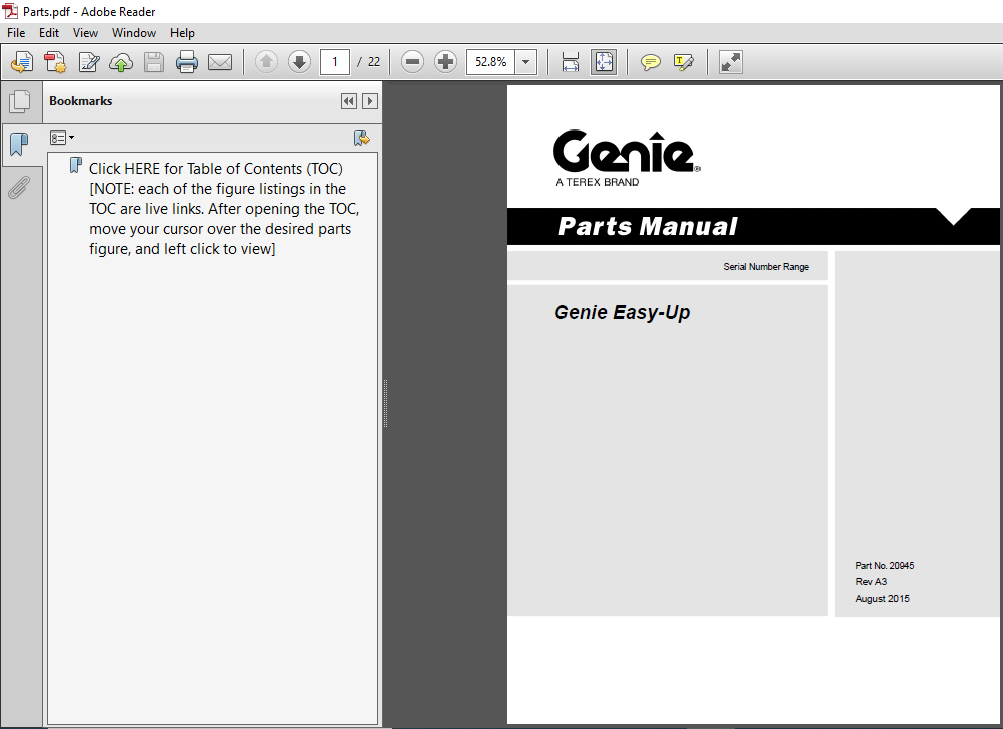Print the document using printer icon
Image resolution: width=1003 pixels, height=729 pixels.
[x=187, y=62]
